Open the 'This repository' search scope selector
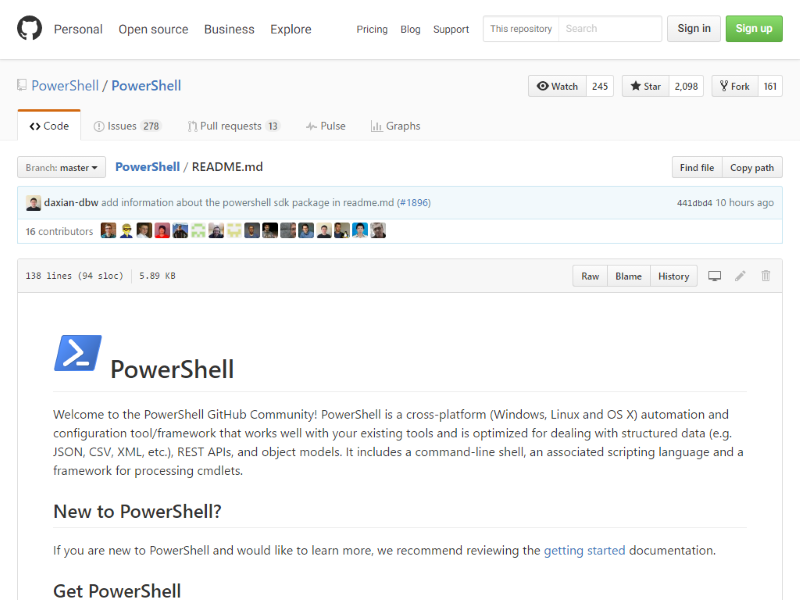The height and width of the screenshot is (600, 800). pos(520,29)
